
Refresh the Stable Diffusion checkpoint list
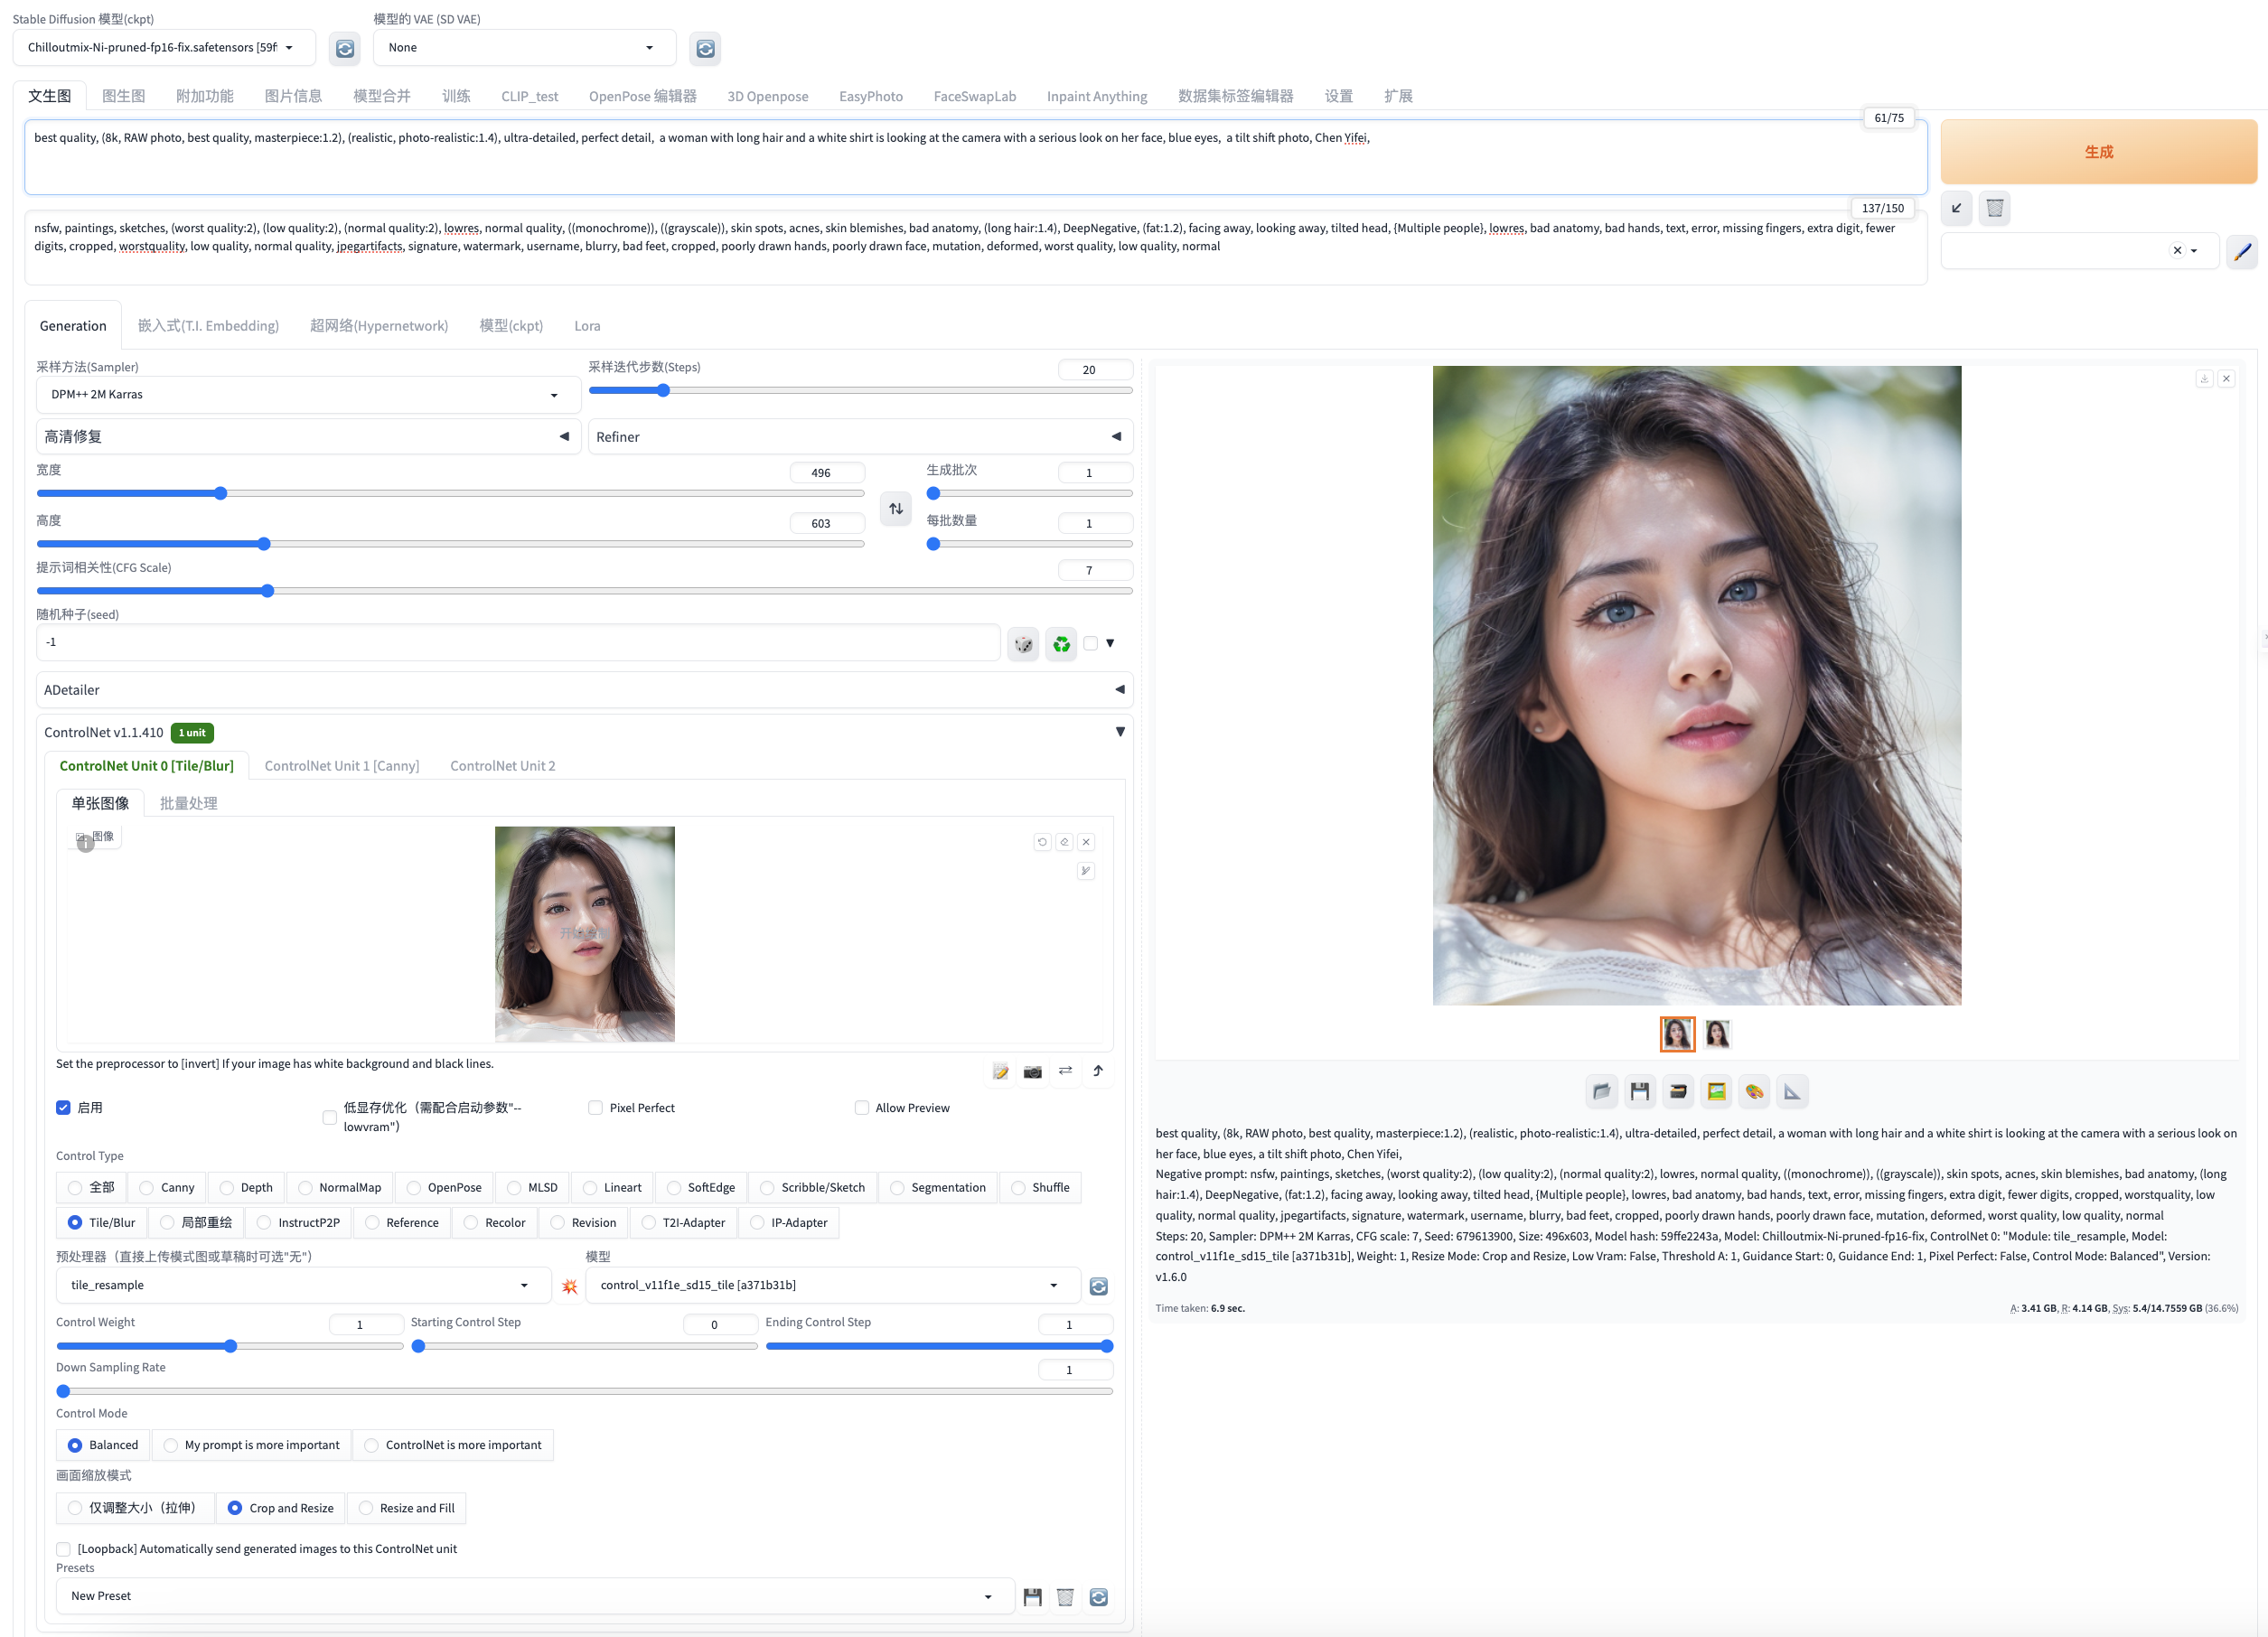[x=345, y=48]
